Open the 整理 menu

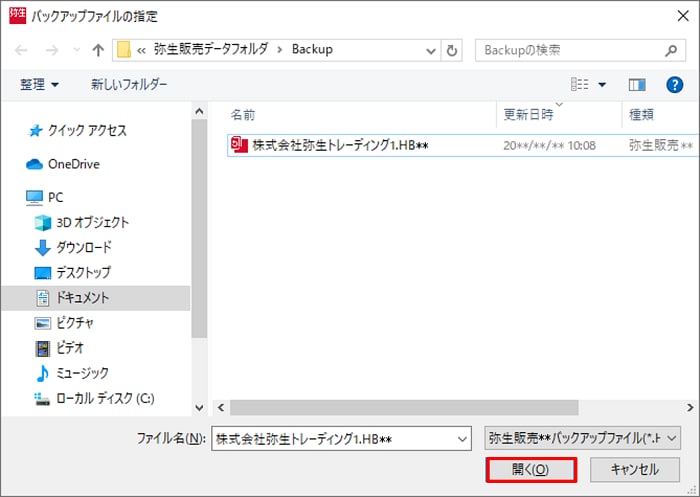click(39, 84)
